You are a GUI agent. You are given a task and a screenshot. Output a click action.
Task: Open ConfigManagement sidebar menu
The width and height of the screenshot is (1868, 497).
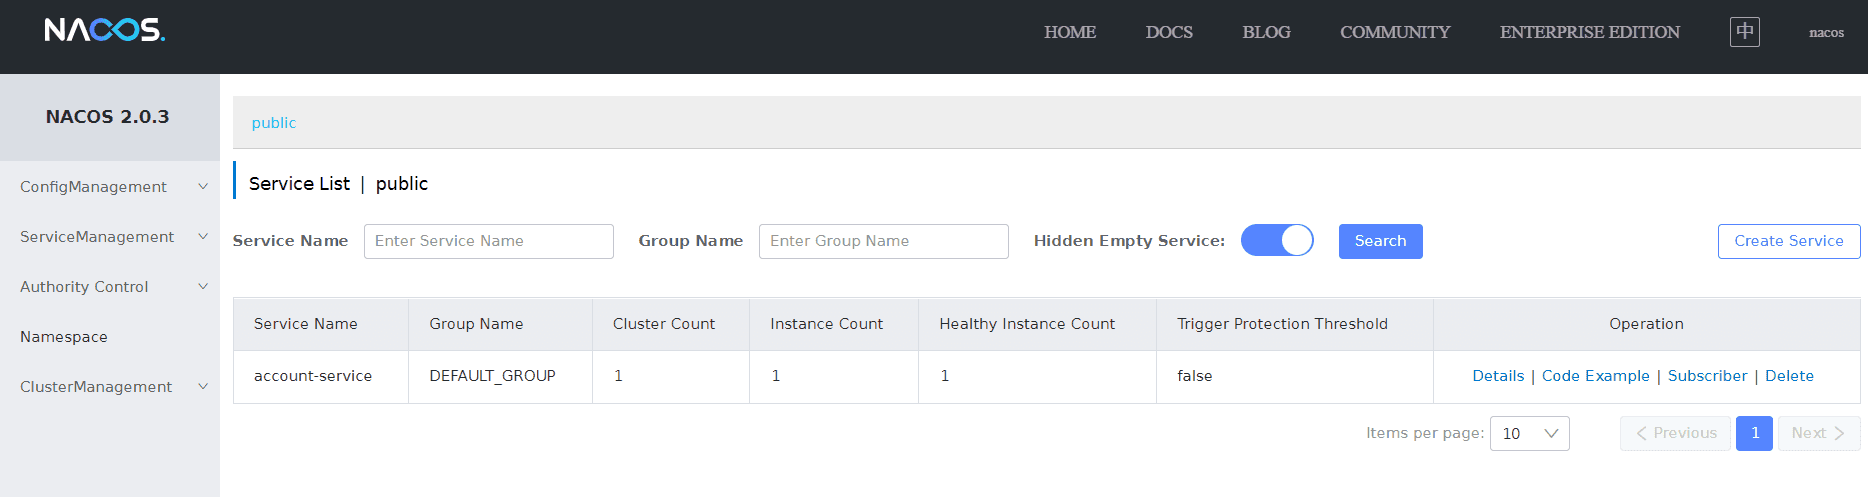[x=110, y=187]
